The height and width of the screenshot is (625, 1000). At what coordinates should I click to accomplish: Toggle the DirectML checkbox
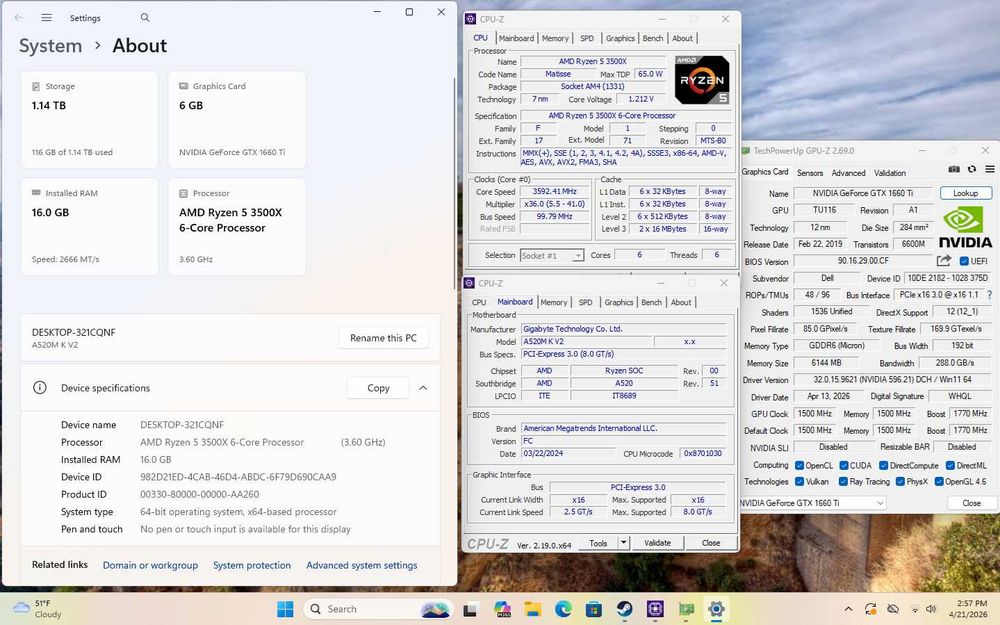click(x=950, y=466)
